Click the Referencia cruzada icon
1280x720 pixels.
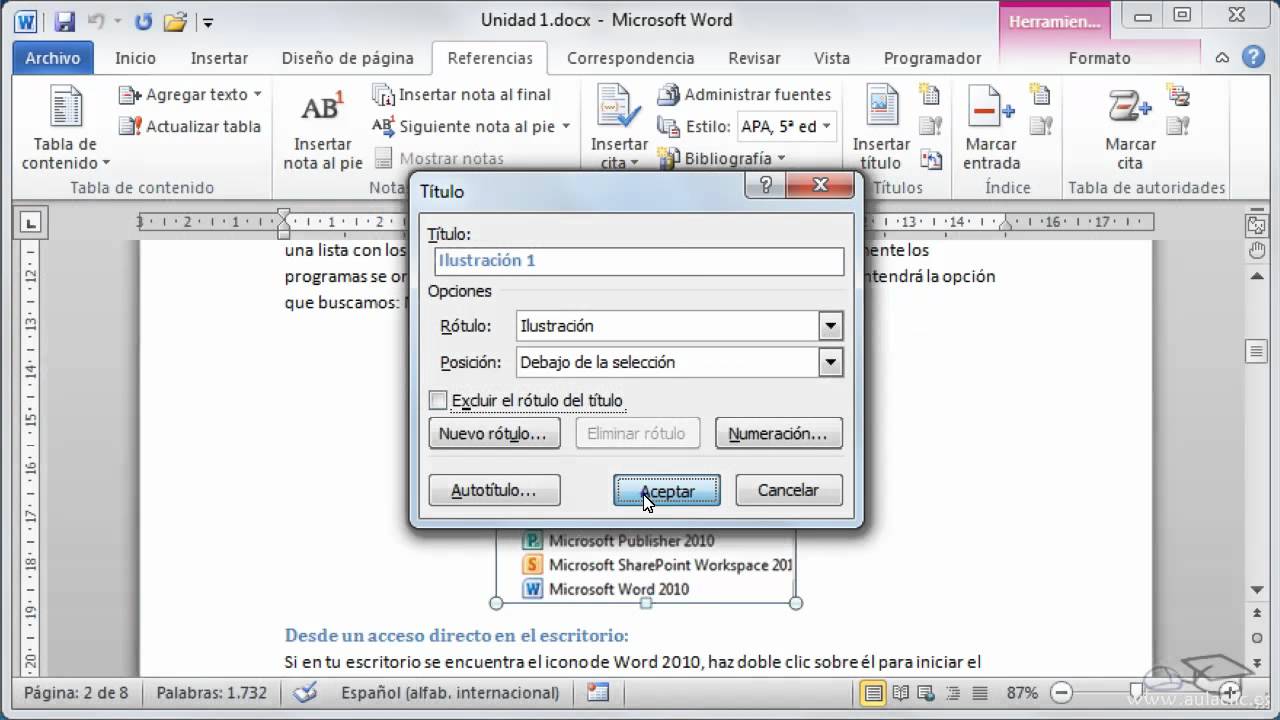click(931, 158)
